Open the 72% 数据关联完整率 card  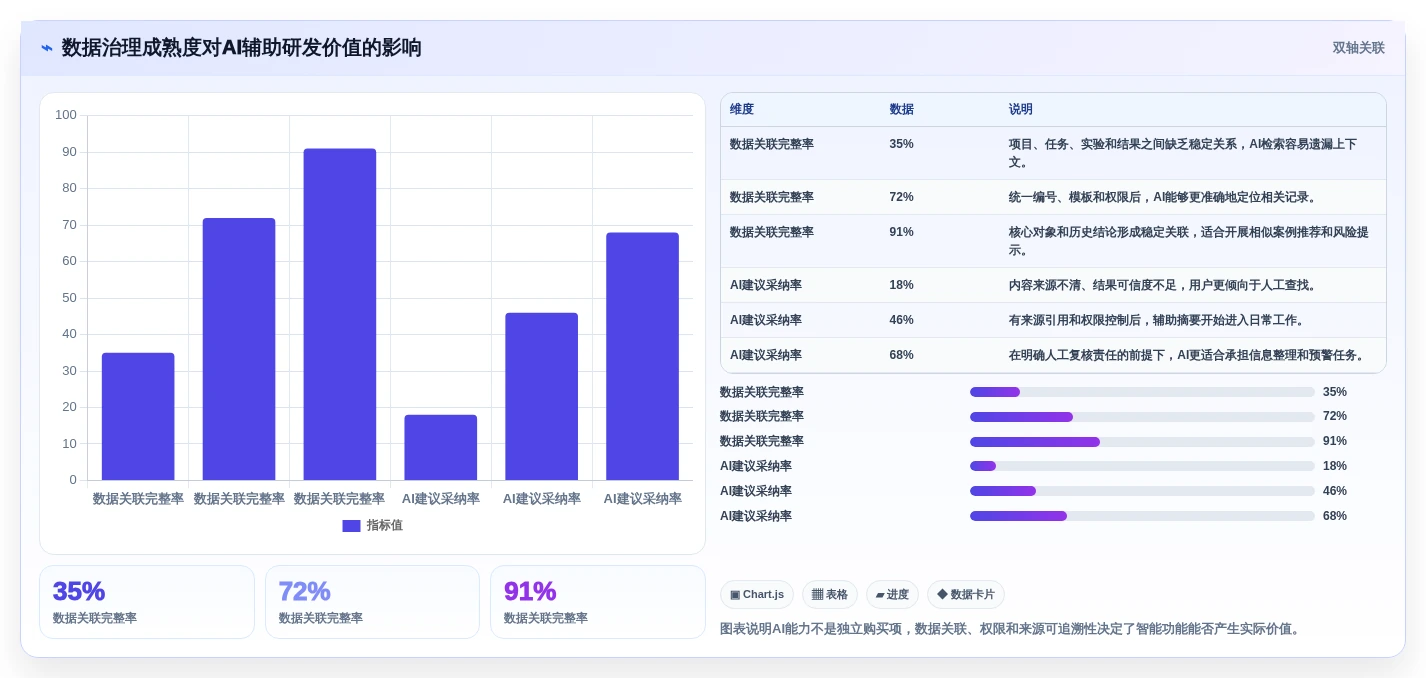point(372,602)
